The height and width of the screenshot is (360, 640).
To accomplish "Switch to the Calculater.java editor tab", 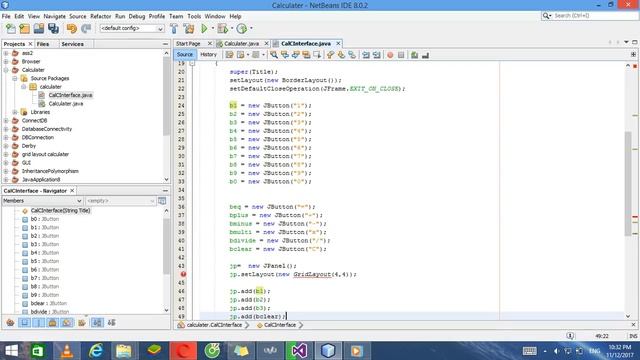I will coord(241,43).
